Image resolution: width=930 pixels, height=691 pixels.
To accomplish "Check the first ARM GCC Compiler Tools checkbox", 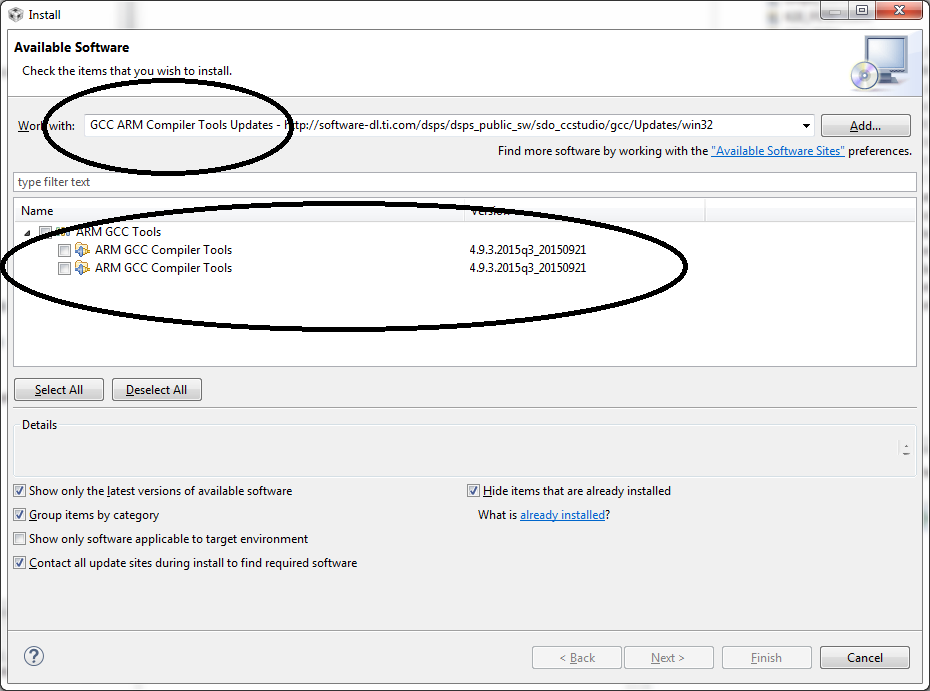I will (64, 250).
